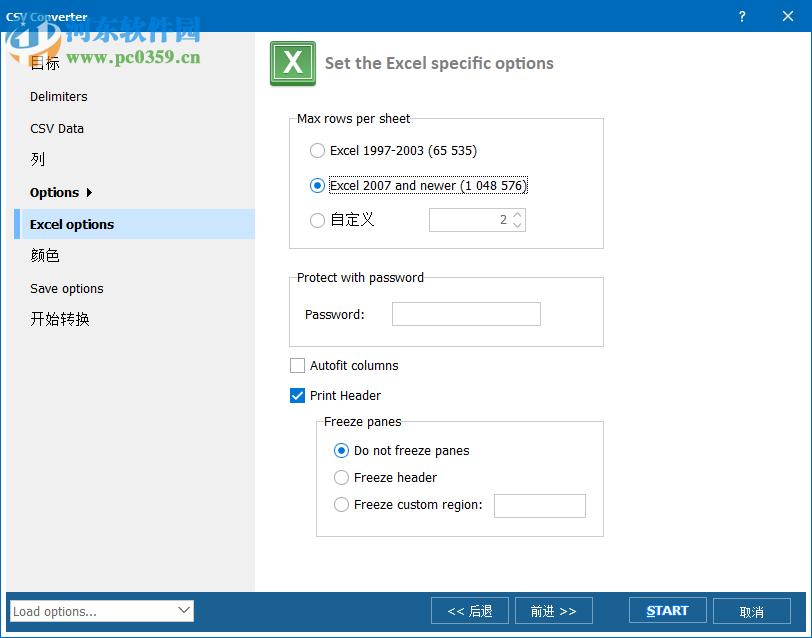Screen dimensions: 812x638
Task: Open the CSV Data section
Action: coord(55,128)
